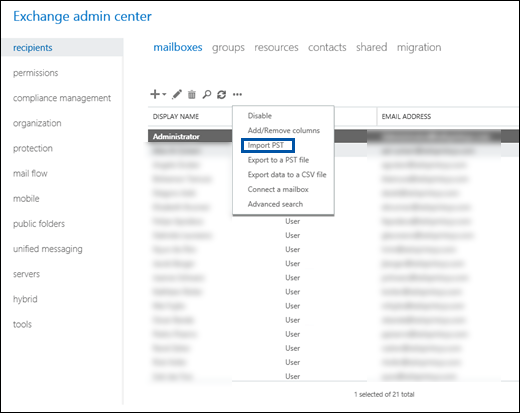The width and height of the screenshot is (520, 413).
Task: Click the three-dots more options icon
Action: [237, 95]
